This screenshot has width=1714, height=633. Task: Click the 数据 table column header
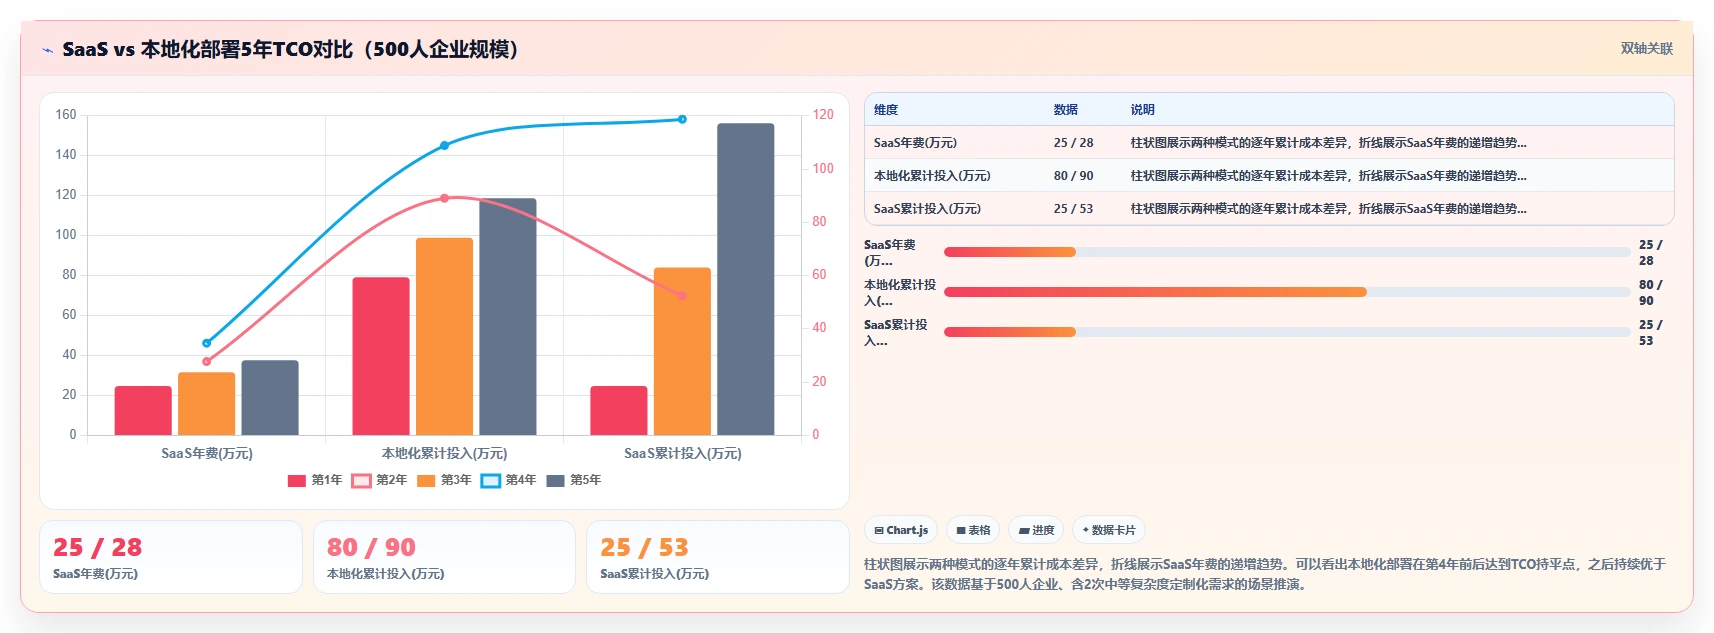[1066, 110]
